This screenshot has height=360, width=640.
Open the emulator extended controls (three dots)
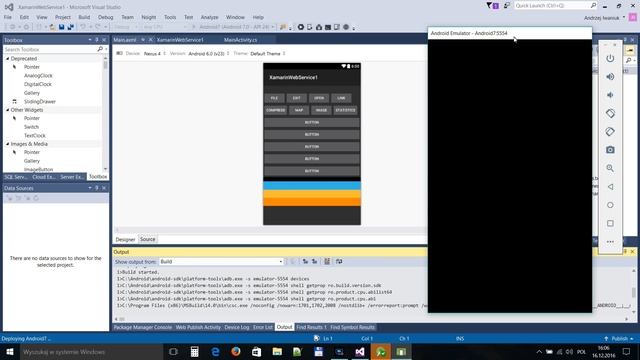pyautogui.click(x=610, y=242)
